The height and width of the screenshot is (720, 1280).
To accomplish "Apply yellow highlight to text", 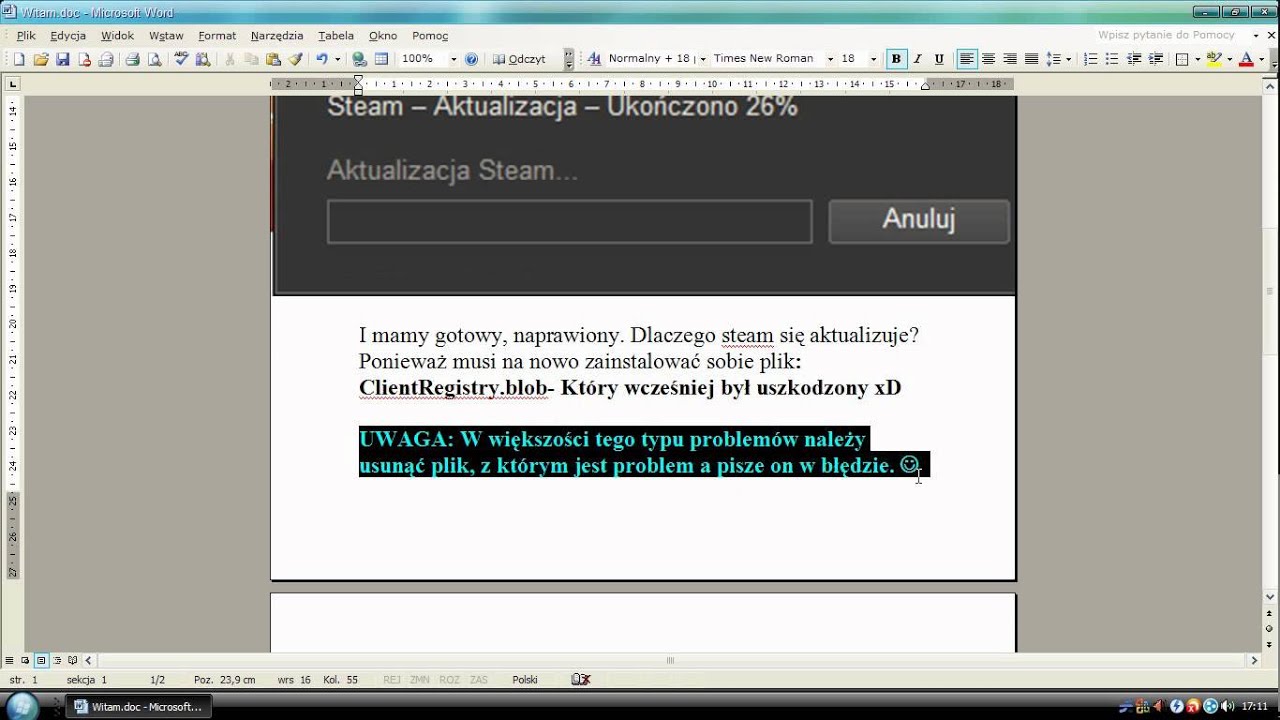I will point(1213,59).
